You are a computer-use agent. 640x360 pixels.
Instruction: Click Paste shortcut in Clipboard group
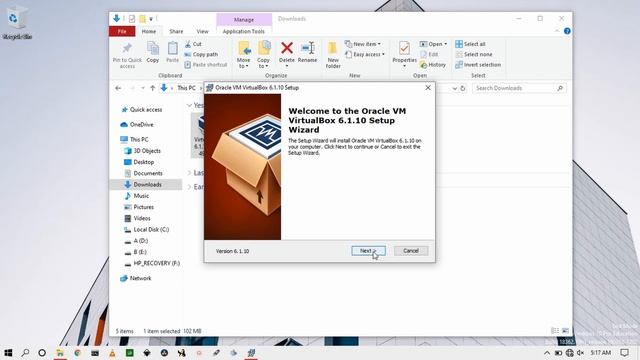[206, 65]
